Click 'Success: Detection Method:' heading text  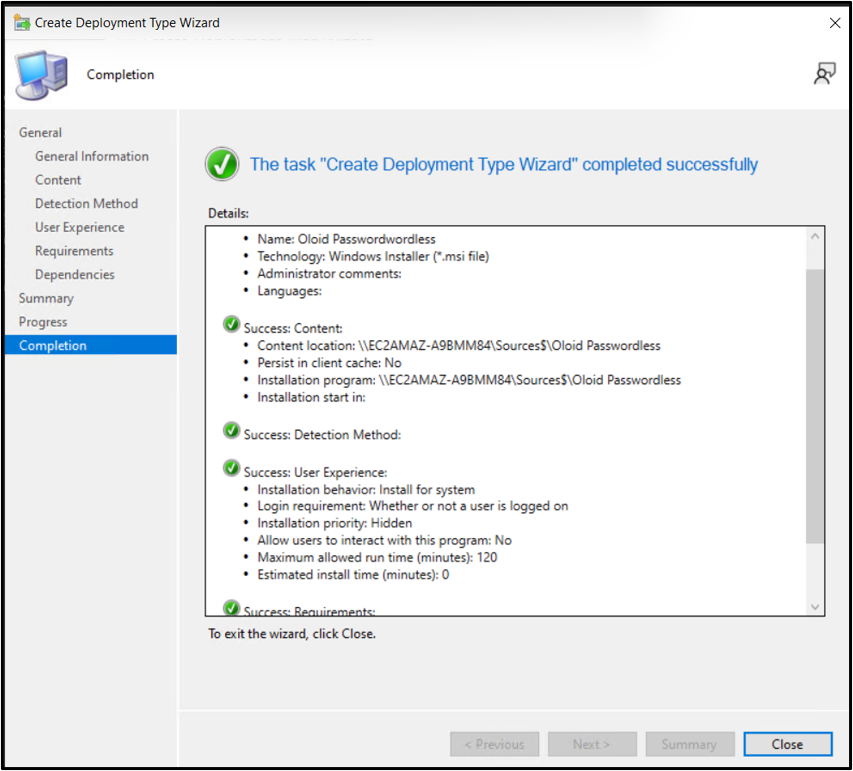(x=322, y=435)
